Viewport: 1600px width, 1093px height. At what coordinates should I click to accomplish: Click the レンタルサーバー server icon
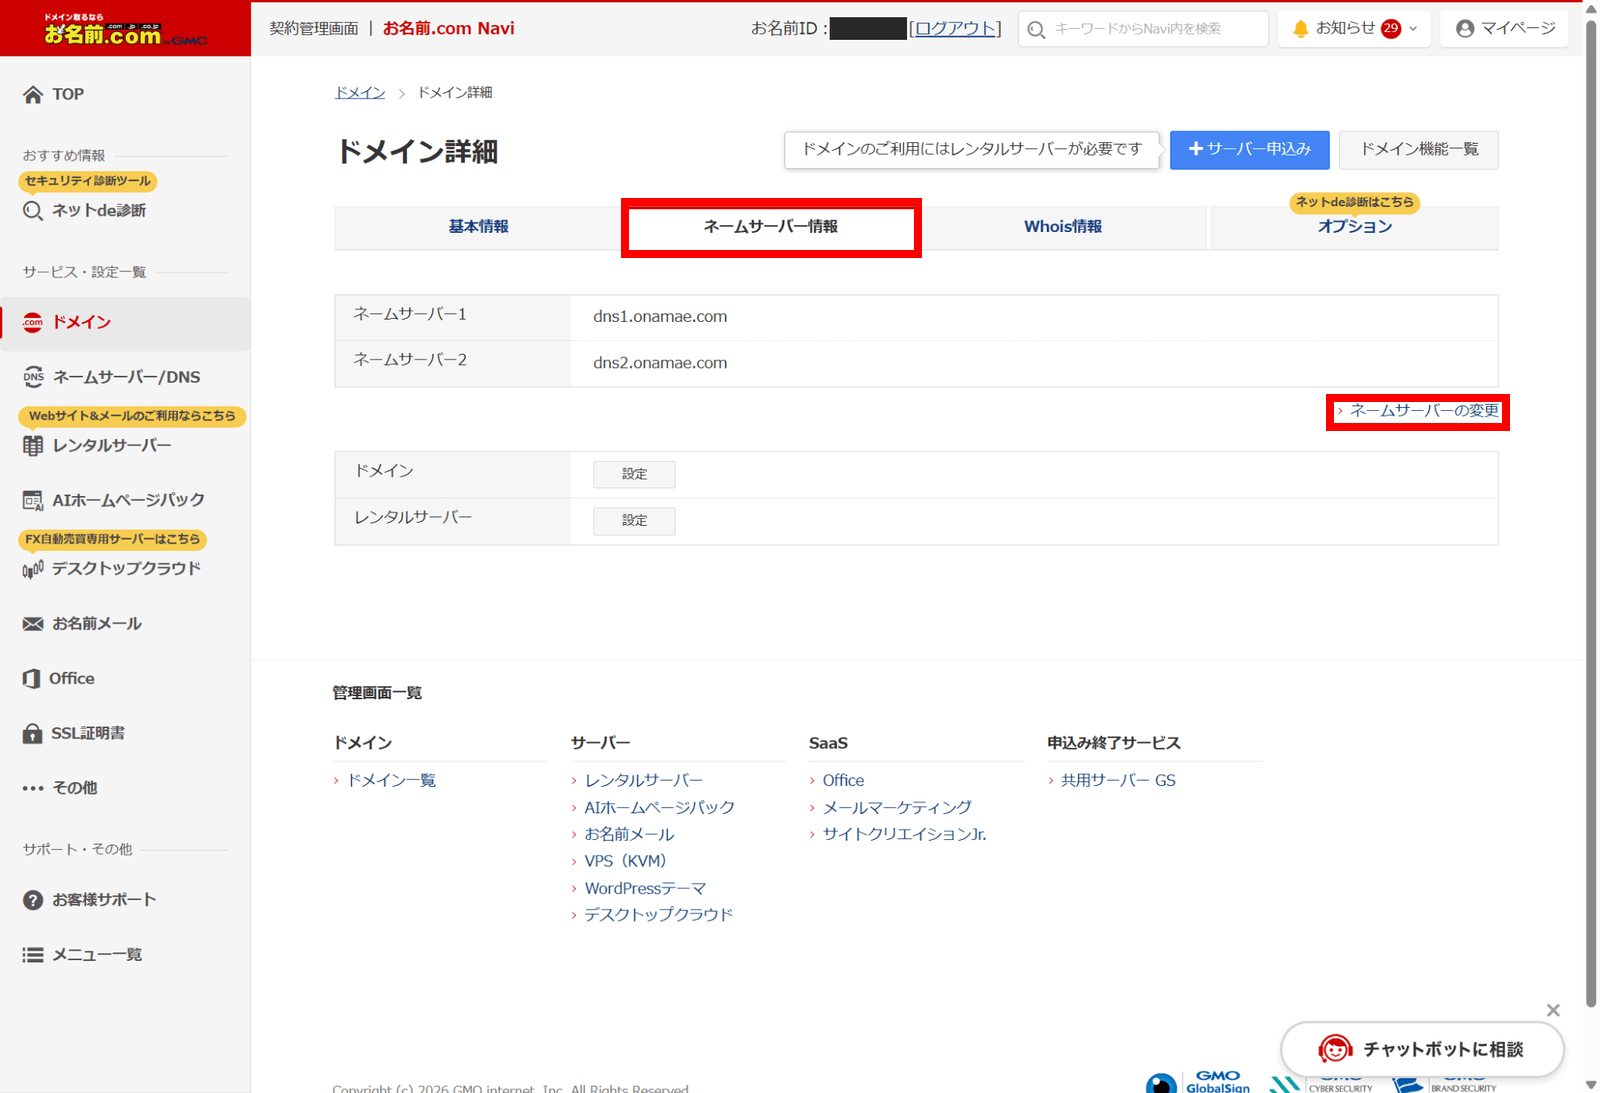(33, 446)
